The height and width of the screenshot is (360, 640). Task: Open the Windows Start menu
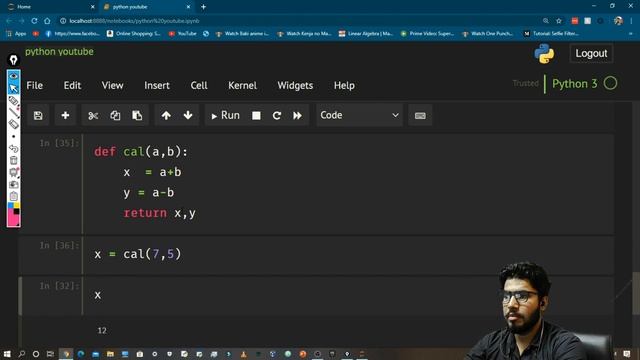(x=7, y=354)
